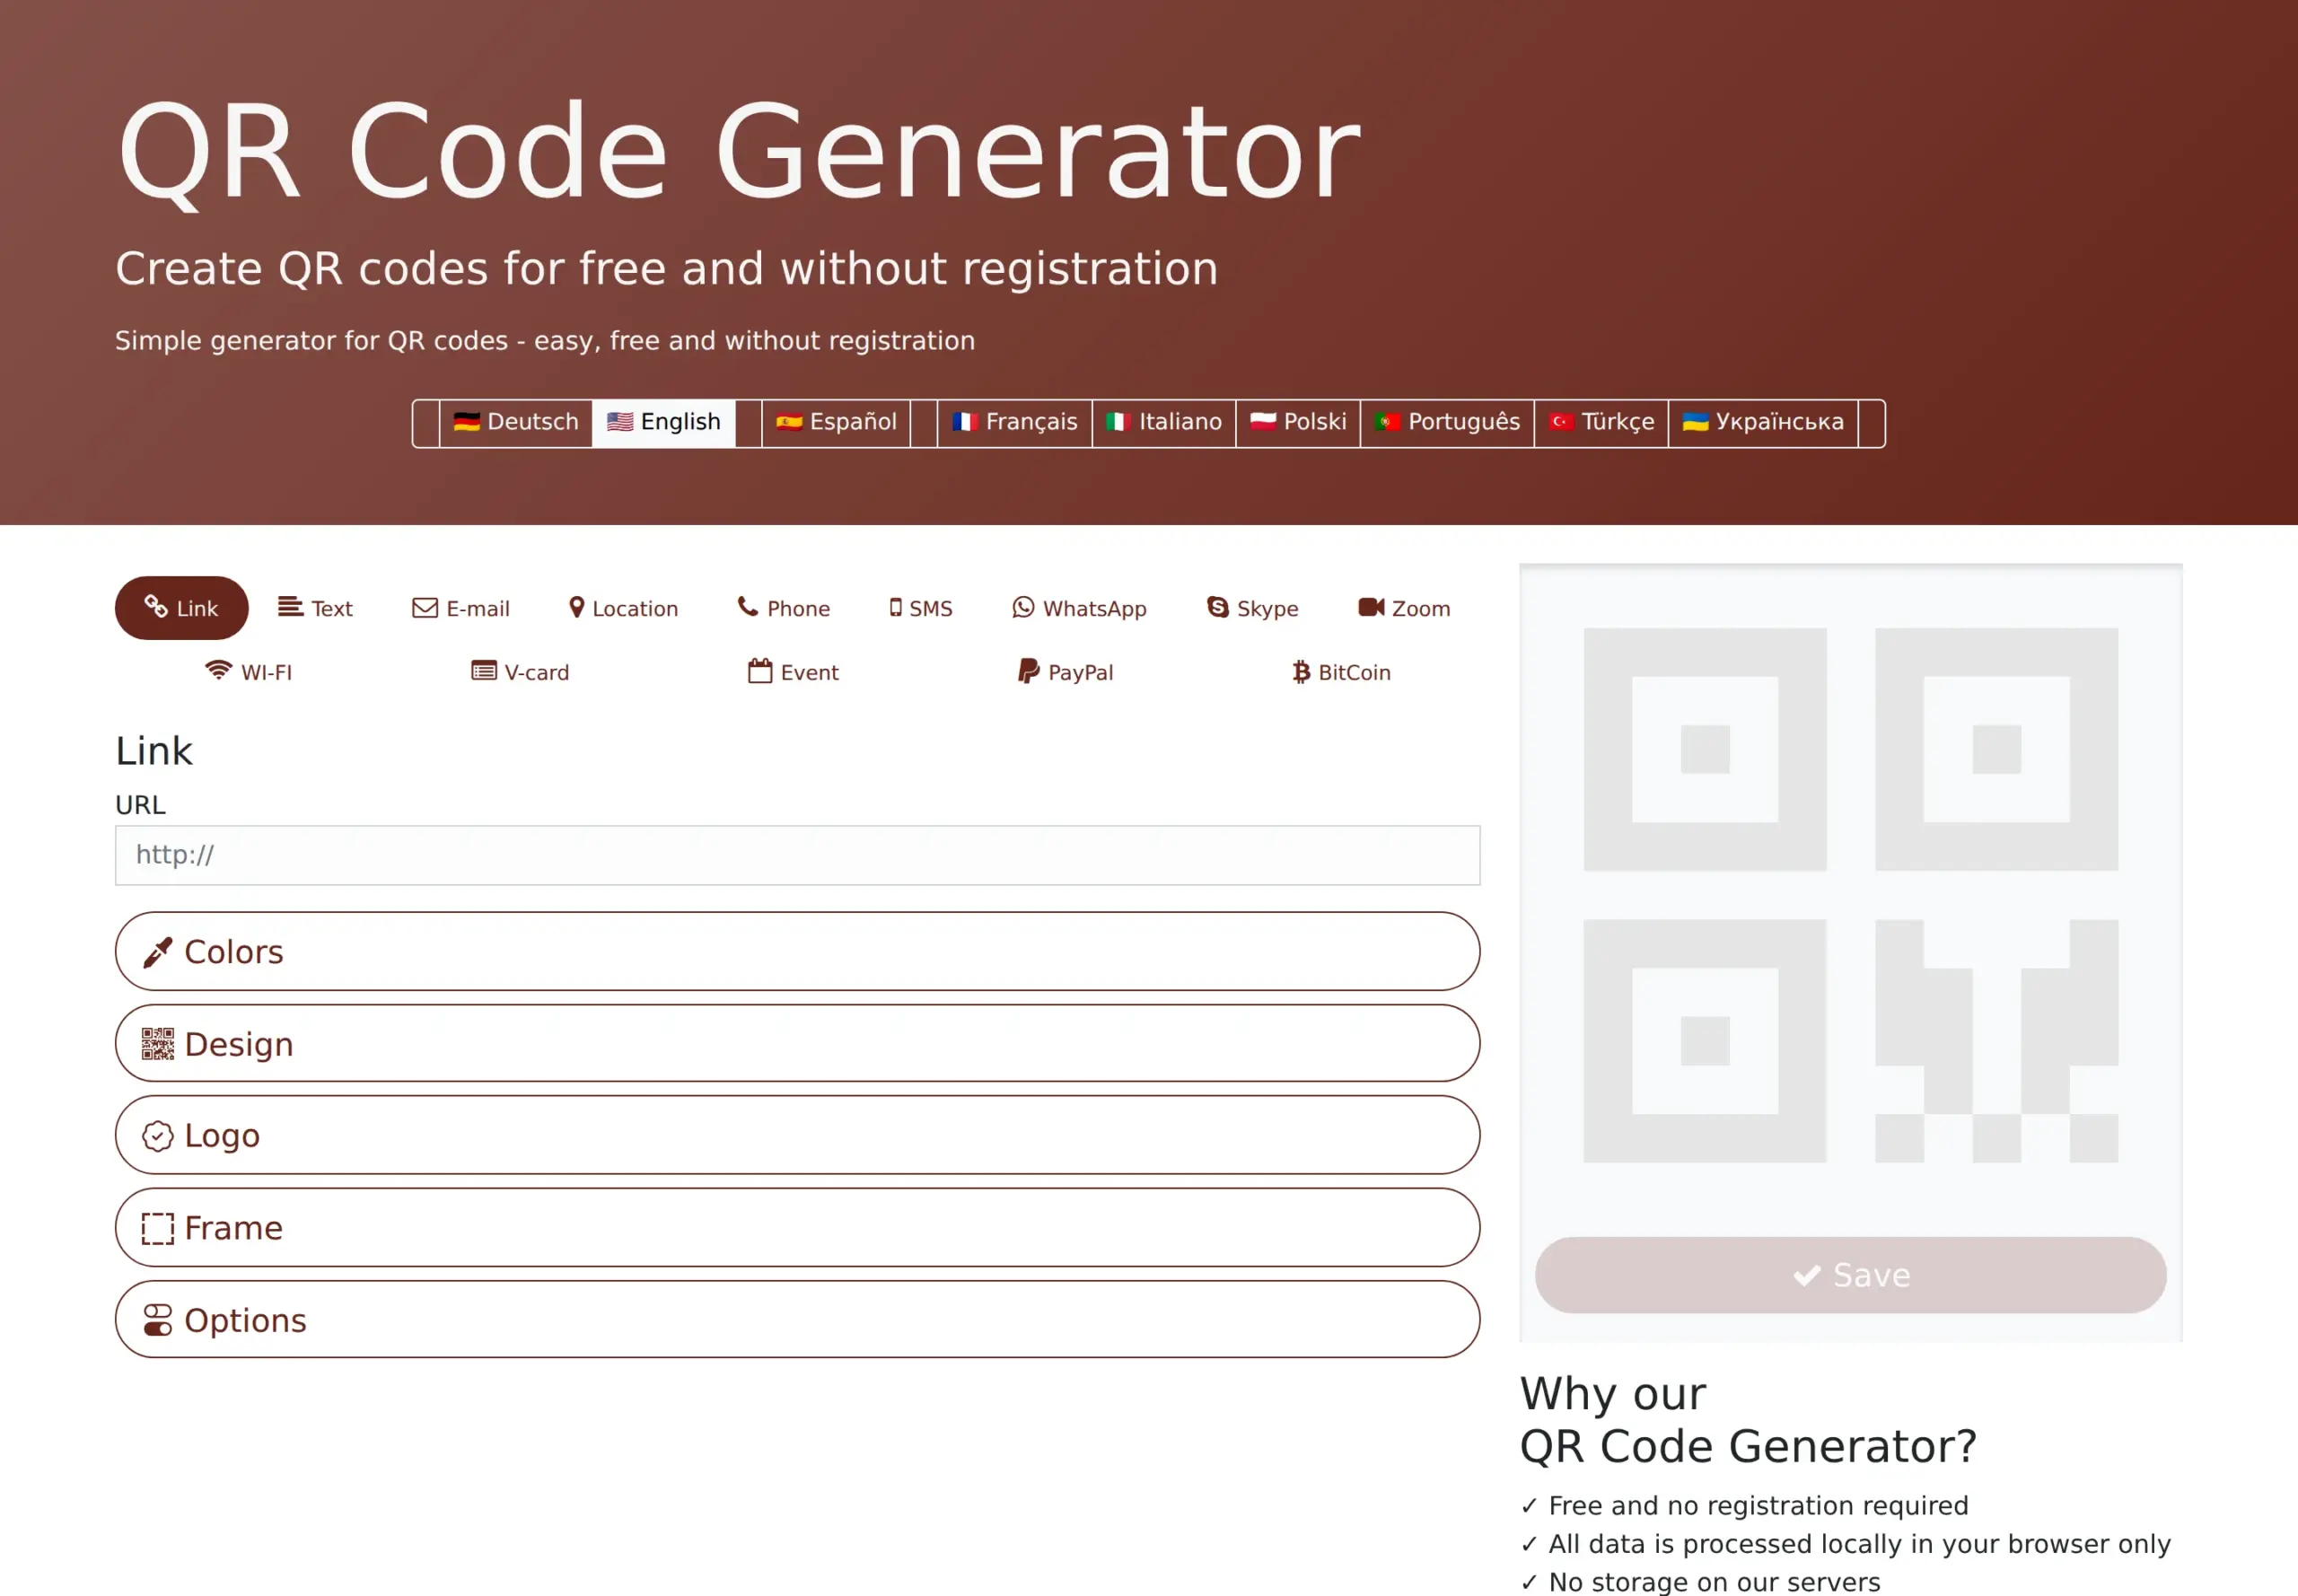
Task: Click the Save button
Action: point(1850,1275)
